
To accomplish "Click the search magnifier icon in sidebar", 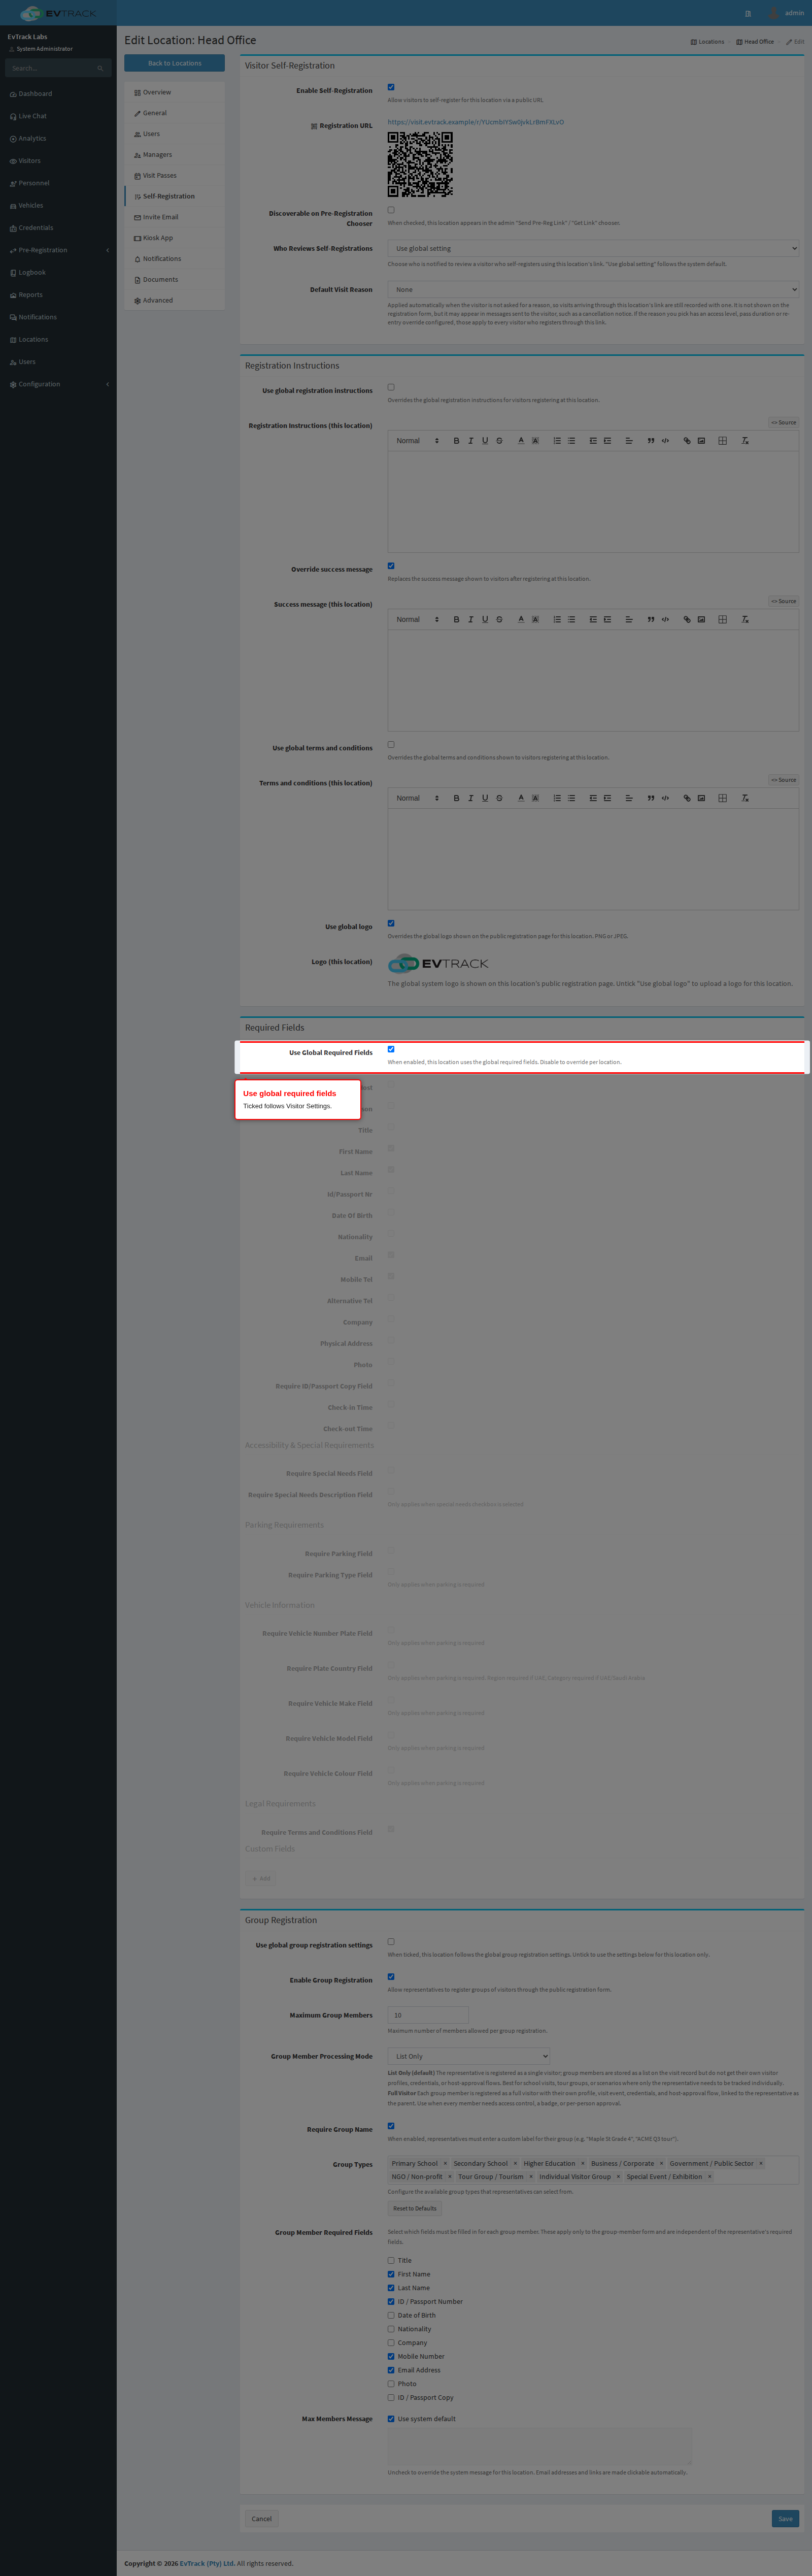I will (x=100, y=68).
